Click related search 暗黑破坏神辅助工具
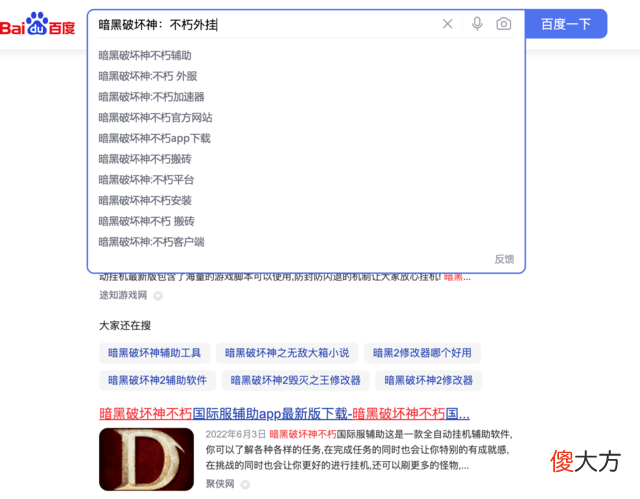Screen dimensions: 640x499 154,353
